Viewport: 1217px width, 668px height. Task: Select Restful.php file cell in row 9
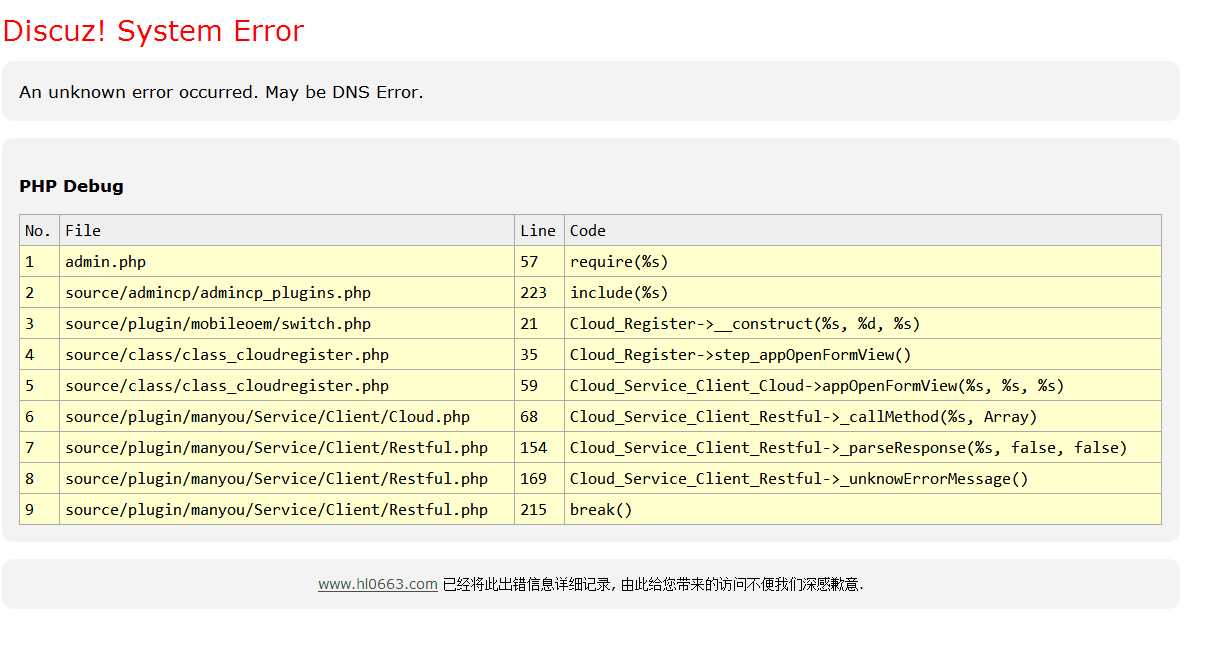[287, 510]
